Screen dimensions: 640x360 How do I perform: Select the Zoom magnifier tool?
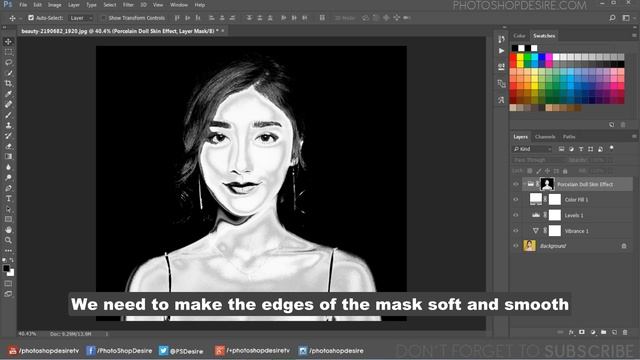click(8, 240)
